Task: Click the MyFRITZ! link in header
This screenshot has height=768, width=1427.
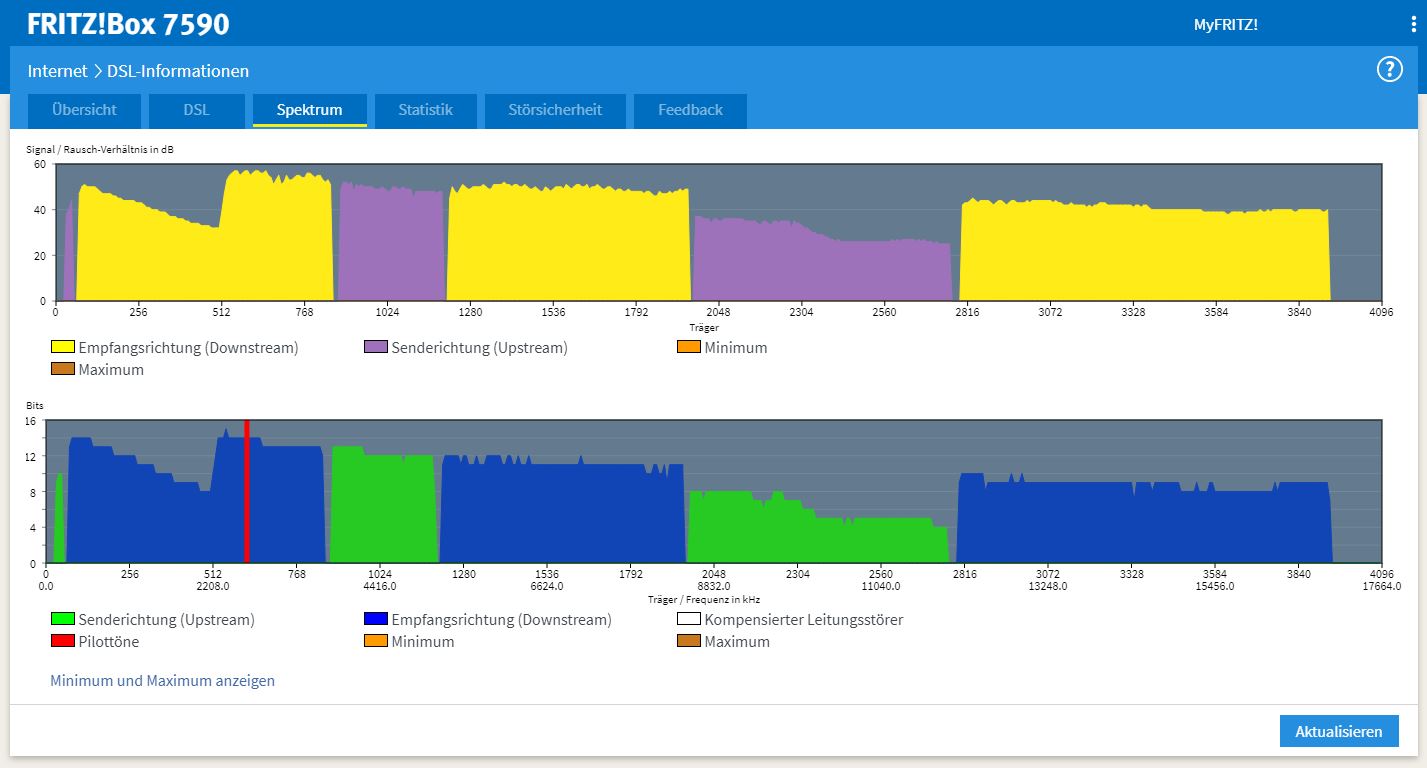Action: (1225, 24)
